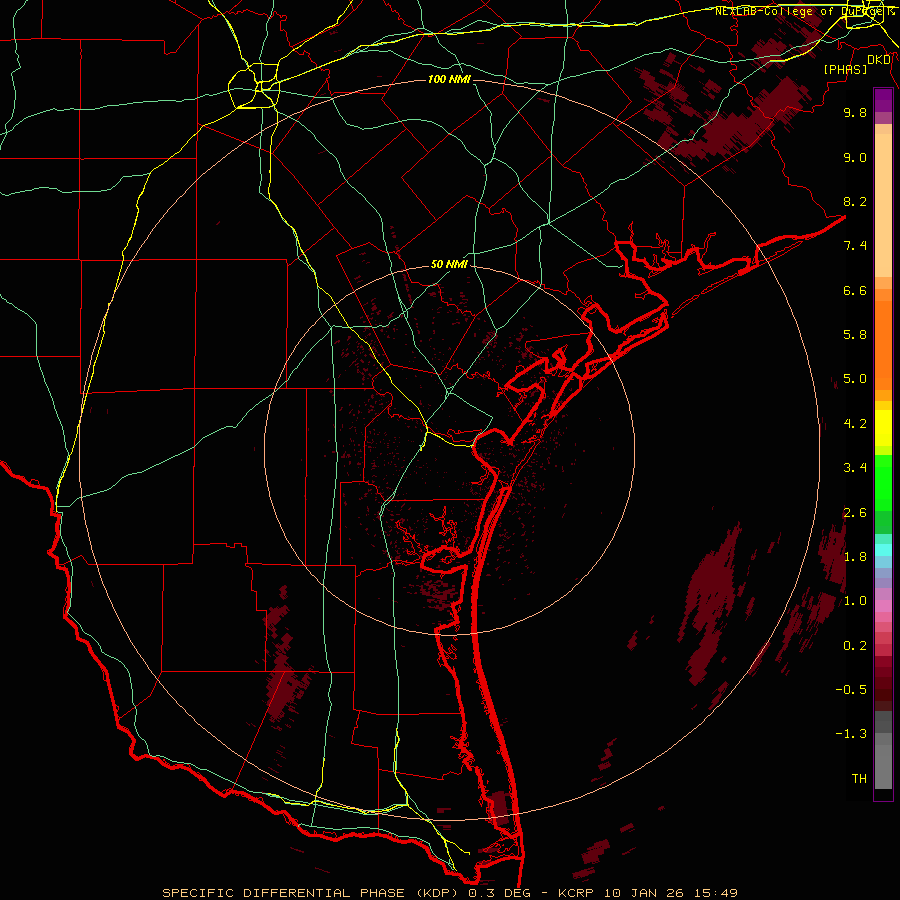Select the 5.0 legend value
Image resolution: width=900 pixels, height=900 pixels.
855,379
